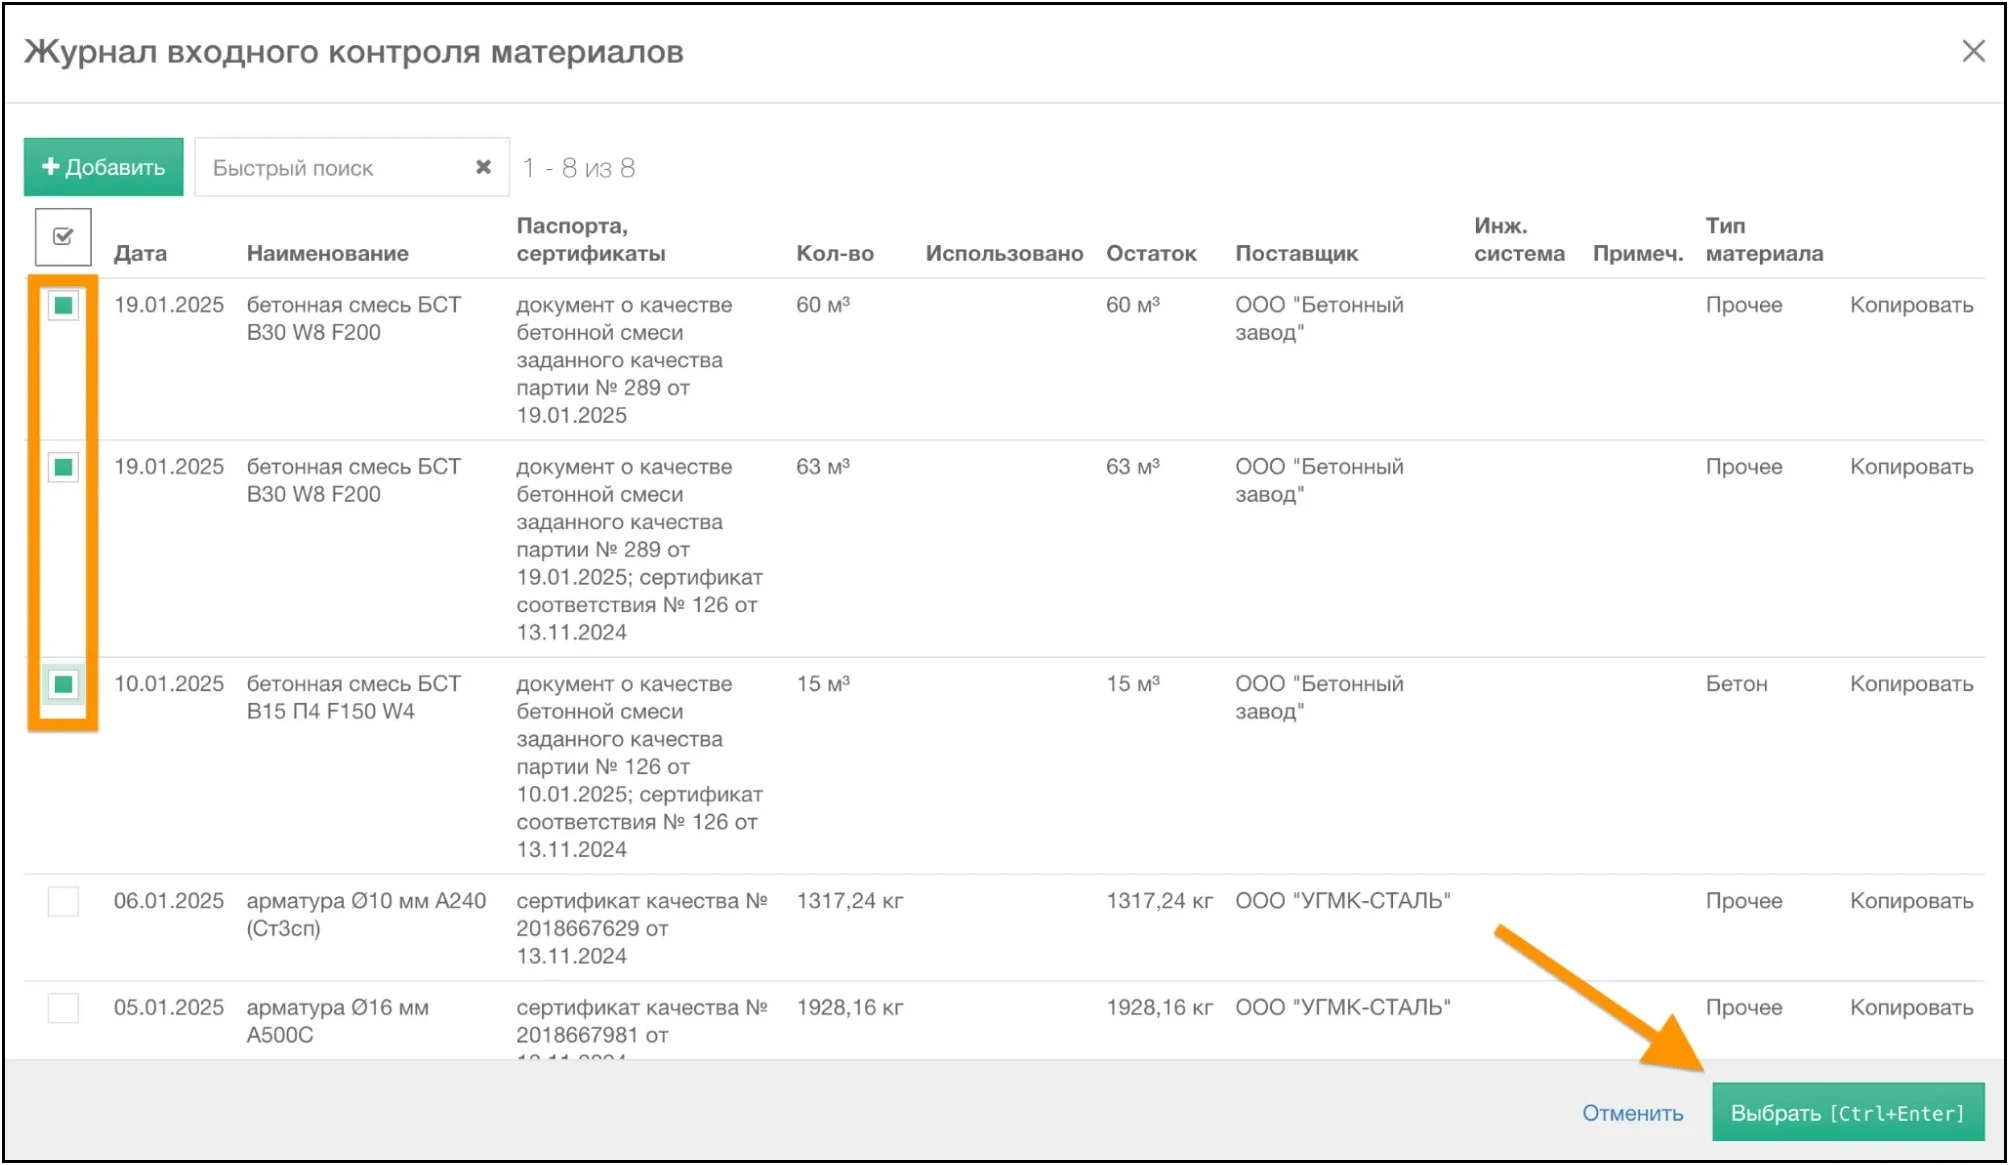Clear quick search with the X icon
Image resolution: width=2009 pixels, height=1165 pixels.
click(483, 167)
